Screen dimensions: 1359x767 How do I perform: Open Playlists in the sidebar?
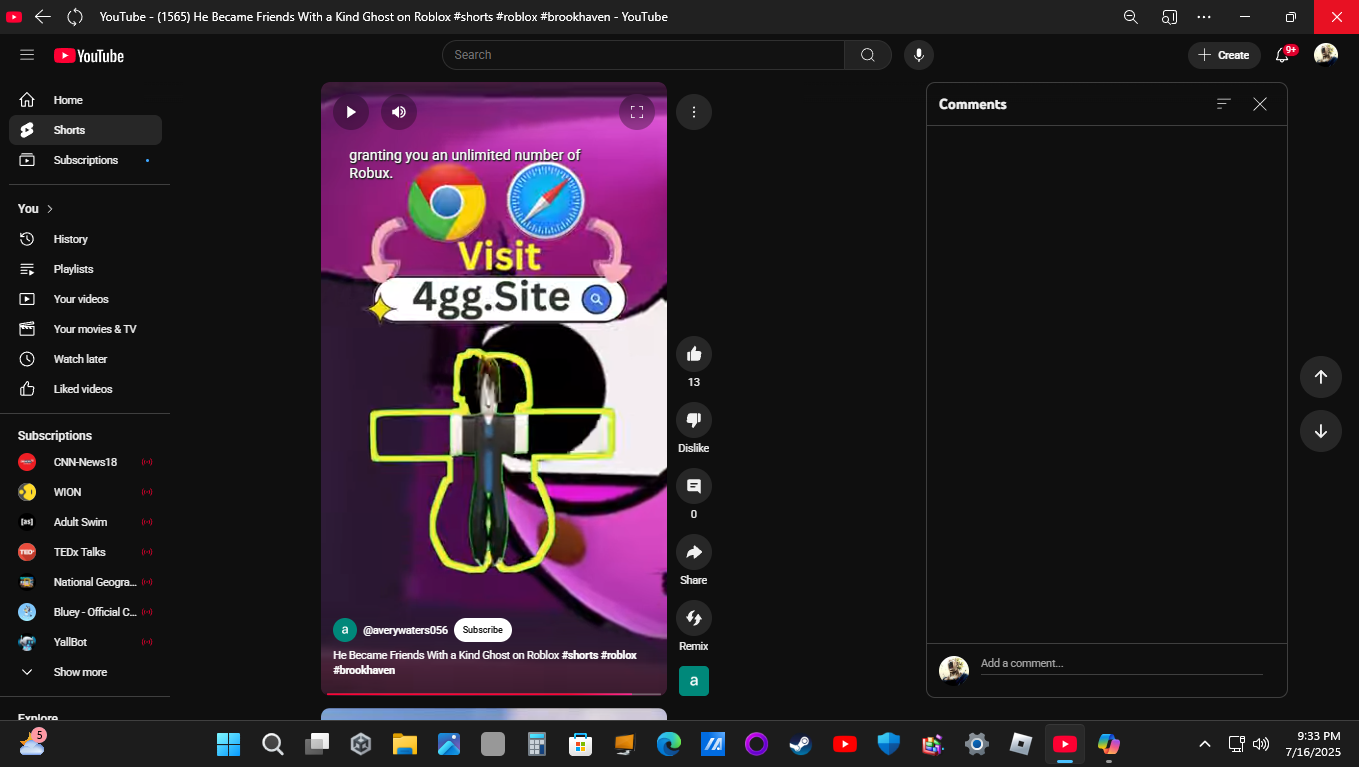point(85,269)
